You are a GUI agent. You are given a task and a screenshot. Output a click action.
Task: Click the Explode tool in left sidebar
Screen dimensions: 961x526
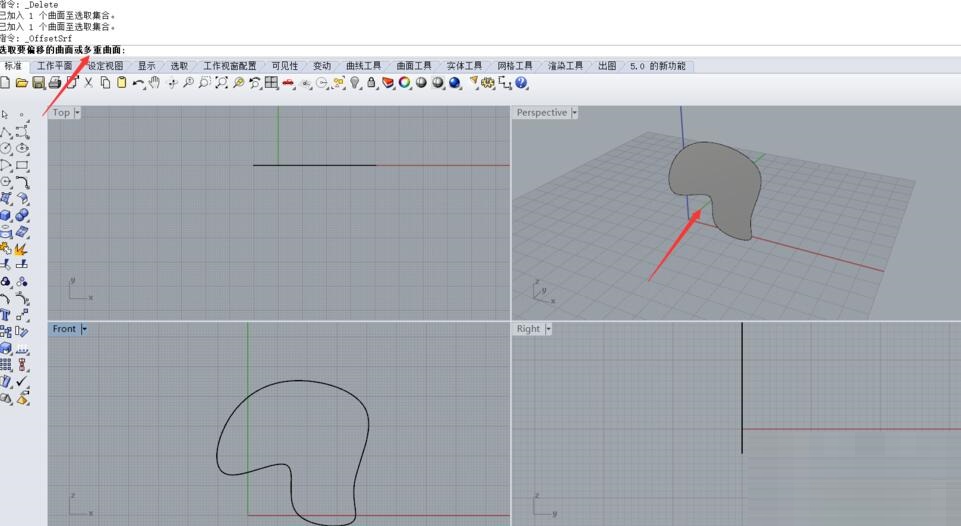(x=21, y=248)
